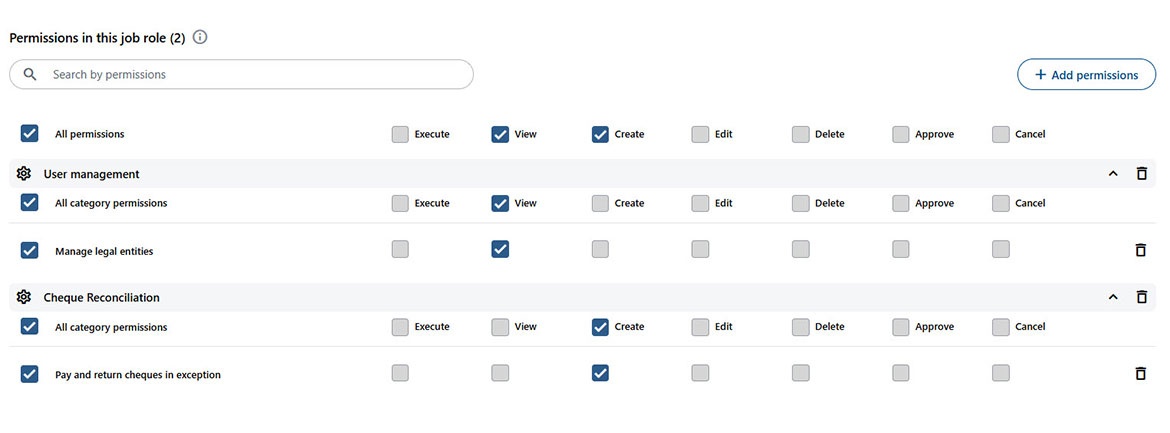Enable Execute for all permissions
The width and height of the screenshot is (1170, 433).
400,134
